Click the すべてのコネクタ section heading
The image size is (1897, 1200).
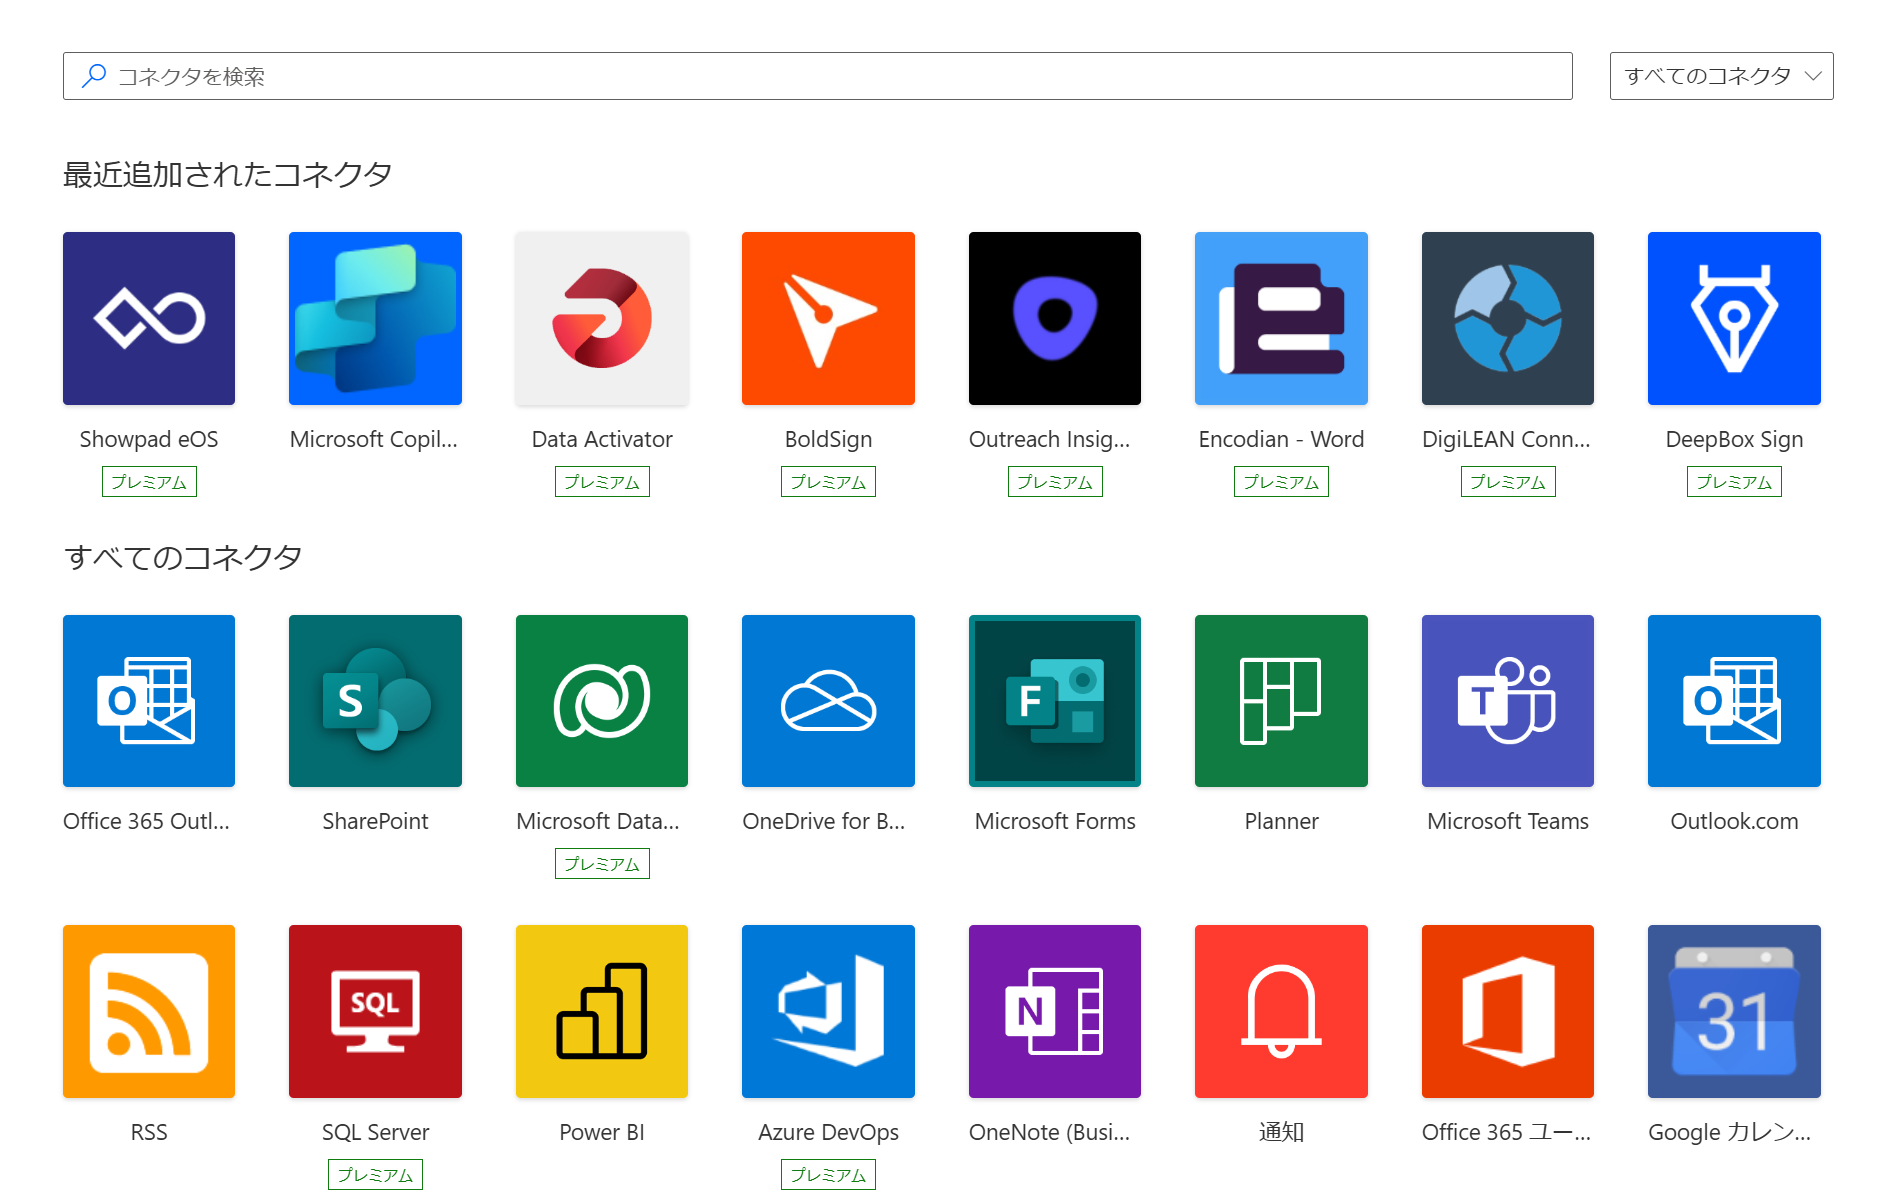(183, 557)
